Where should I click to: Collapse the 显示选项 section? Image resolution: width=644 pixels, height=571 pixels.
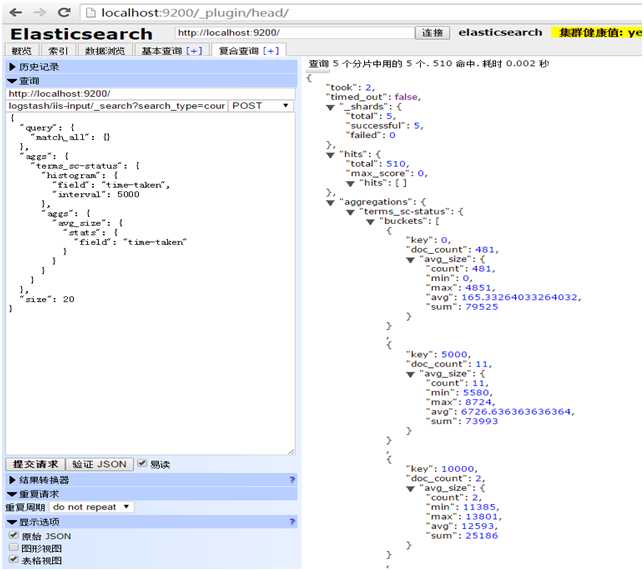point(12,522)
